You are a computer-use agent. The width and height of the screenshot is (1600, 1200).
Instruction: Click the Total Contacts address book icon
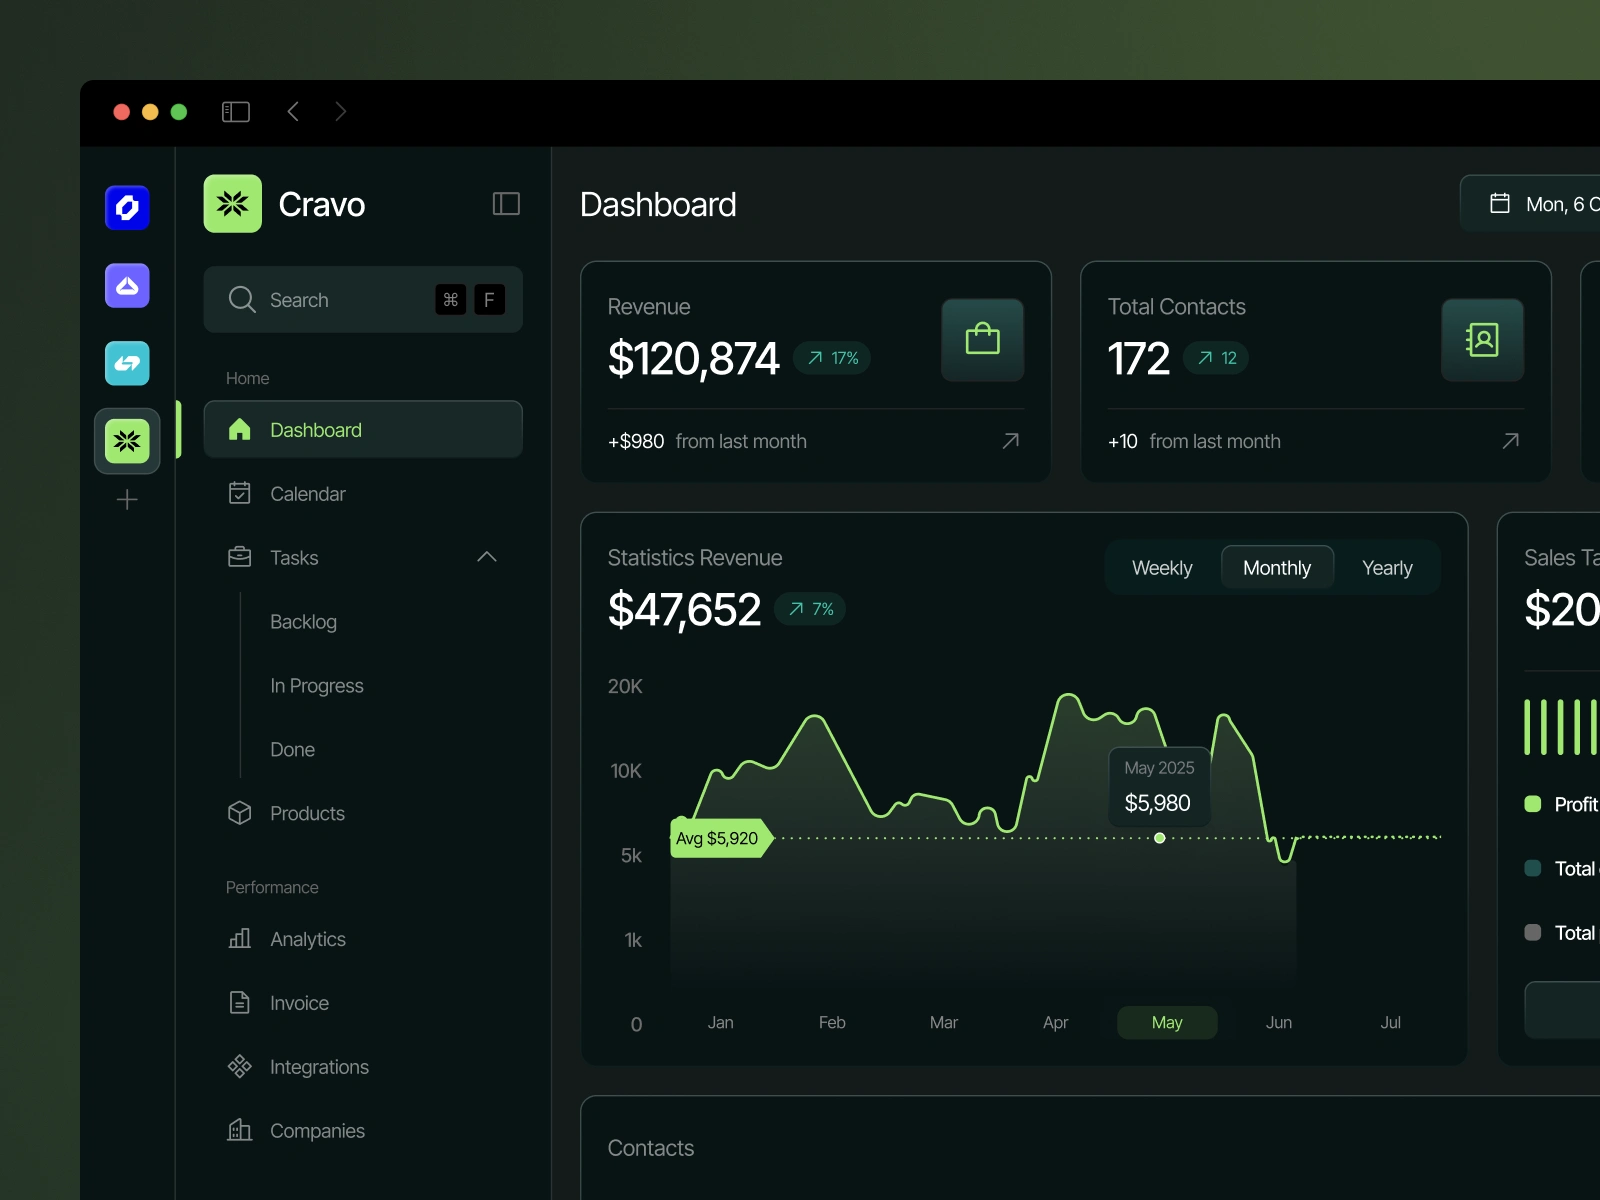pyautogui.click(x=1483, y=340)
